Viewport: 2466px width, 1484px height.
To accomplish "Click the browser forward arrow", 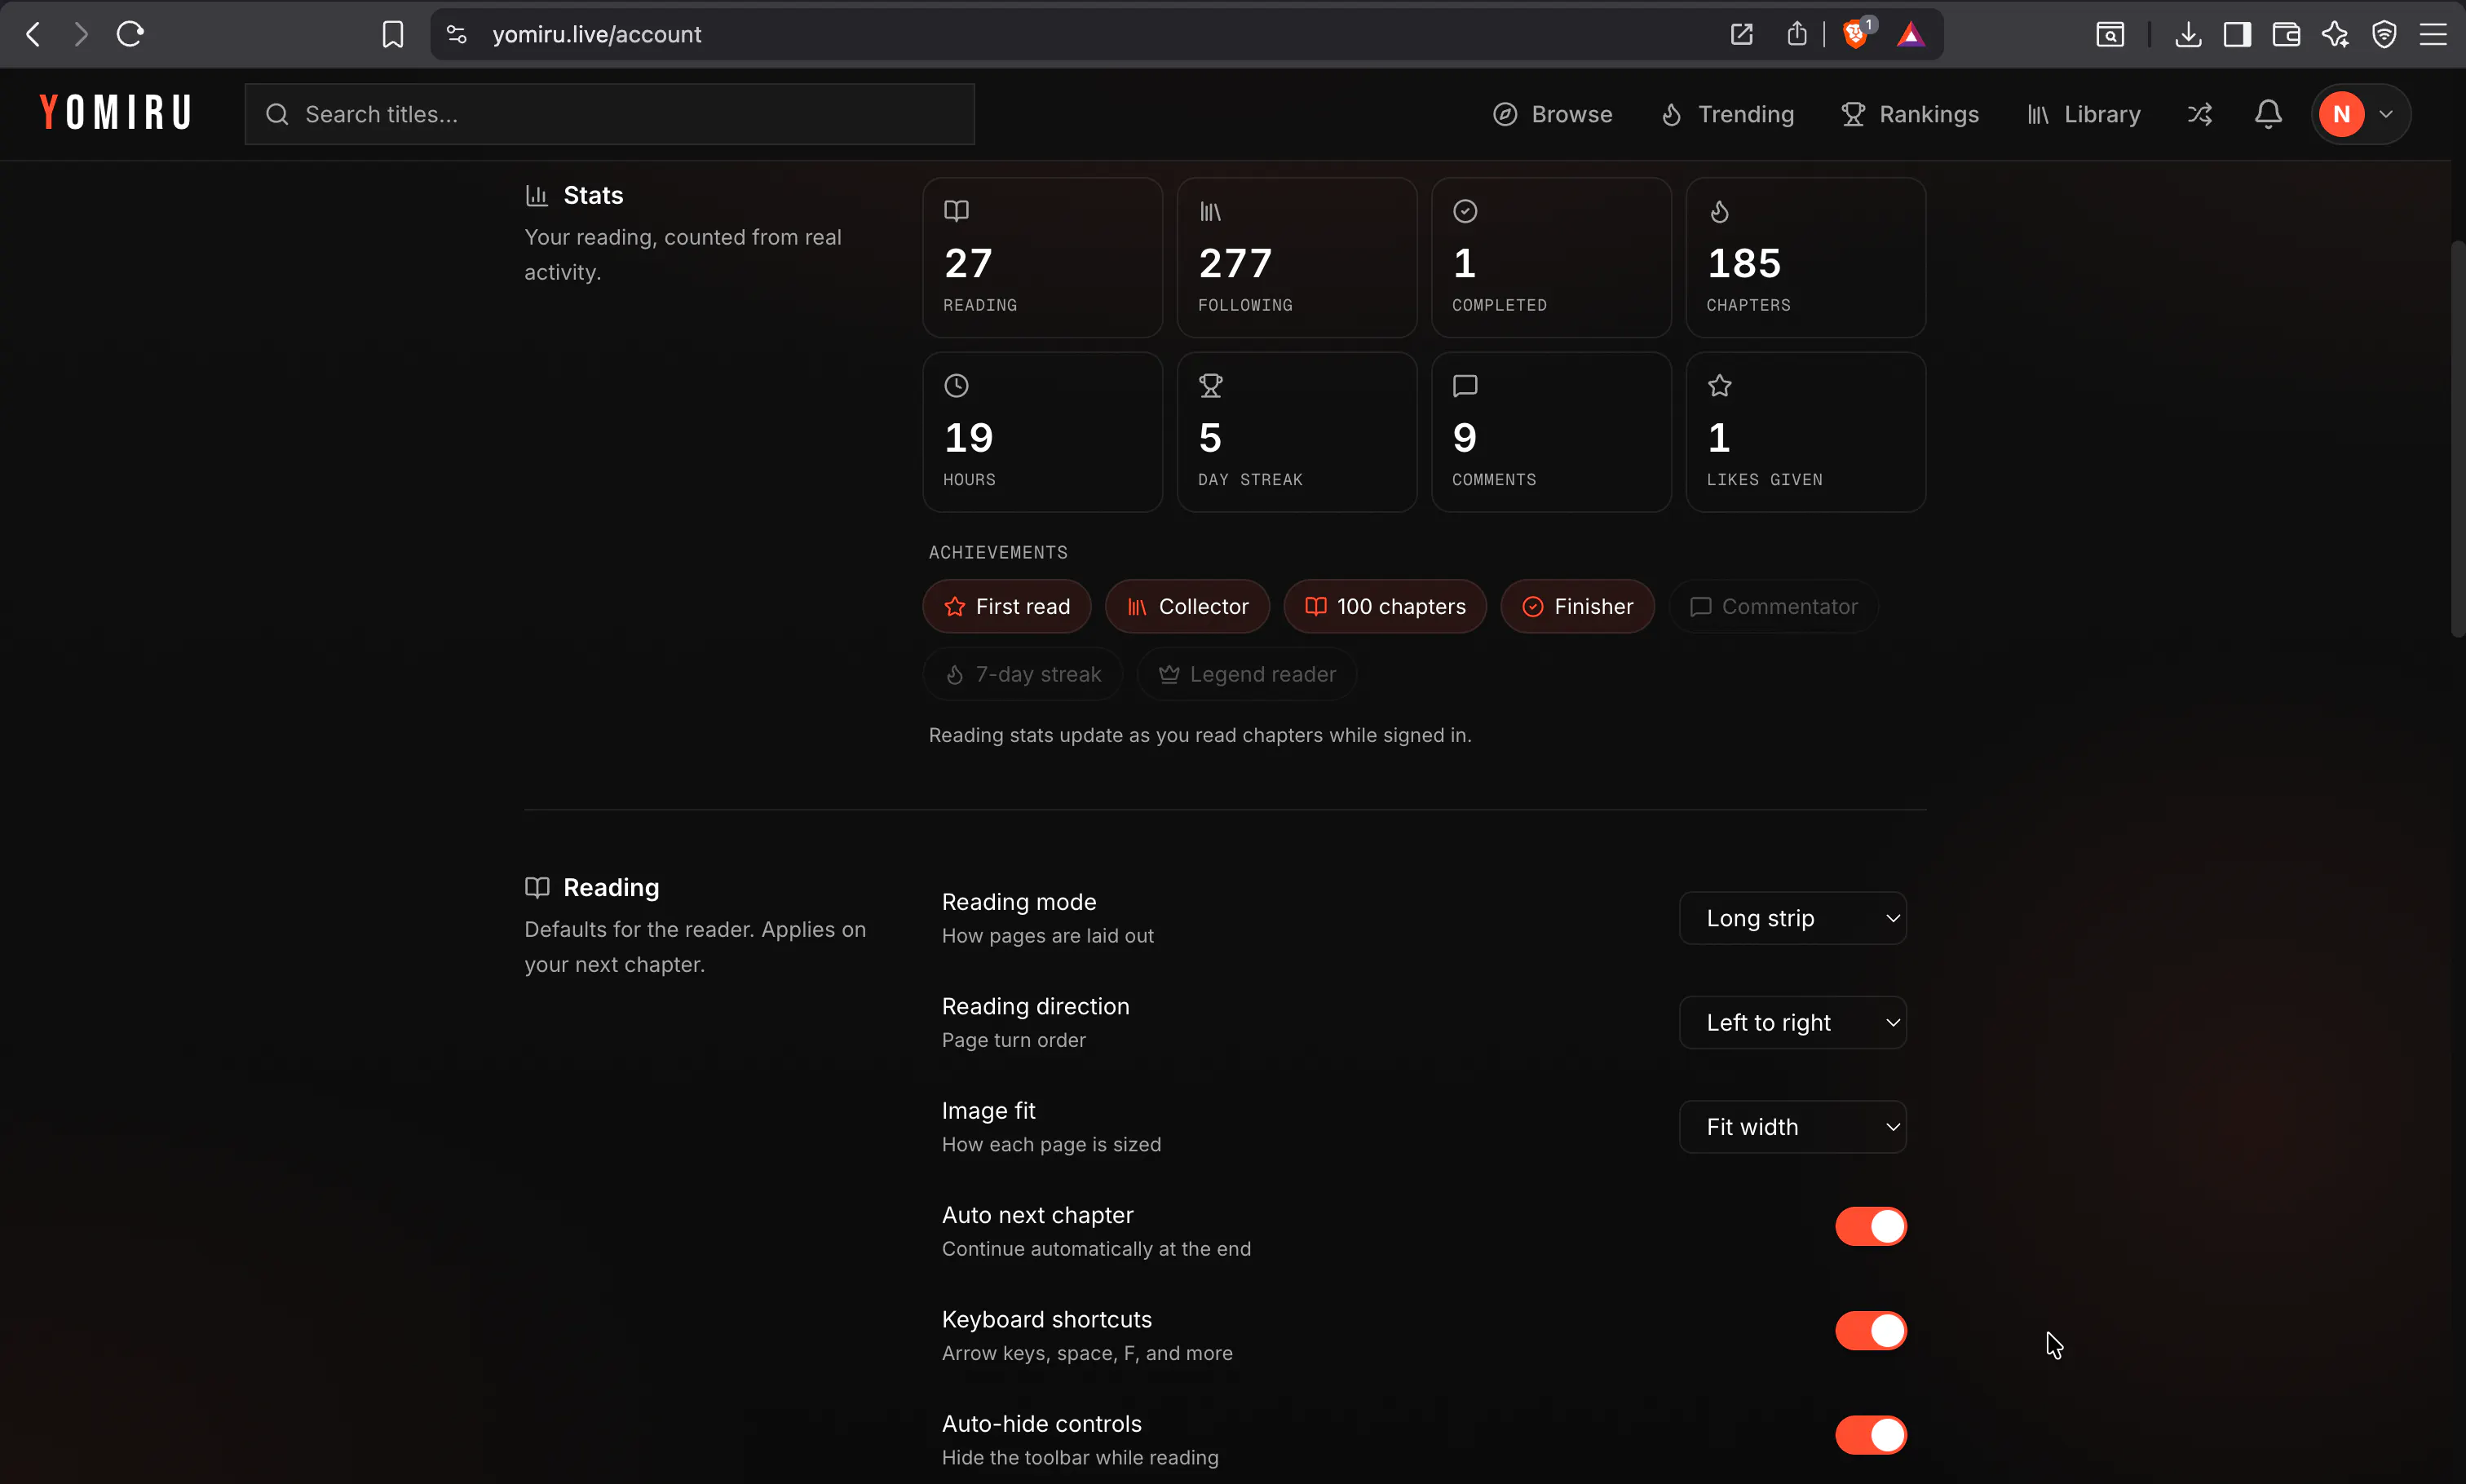I will [81, 34].
